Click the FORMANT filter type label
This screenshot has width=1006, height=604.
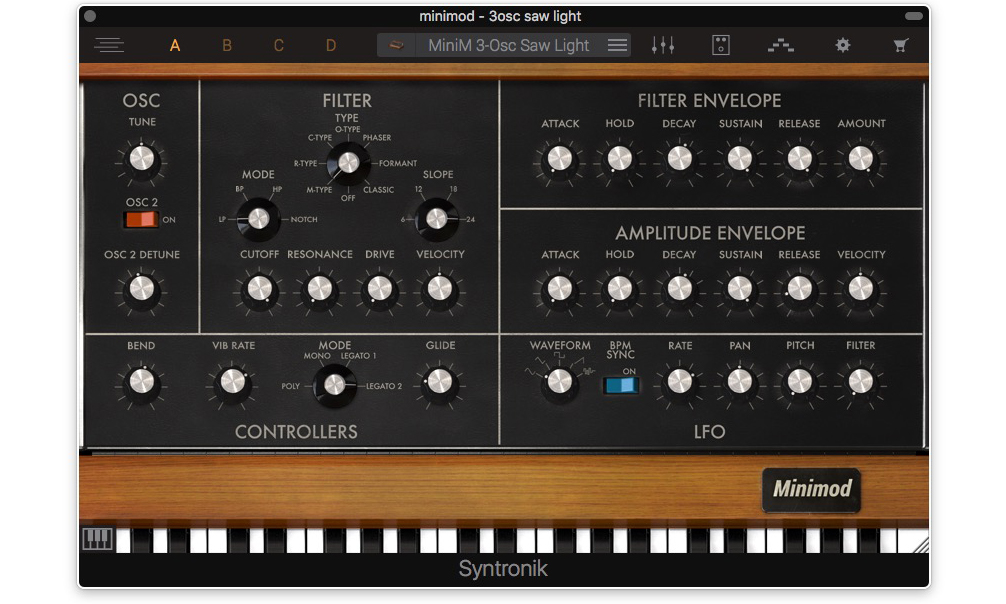point(398,164)
